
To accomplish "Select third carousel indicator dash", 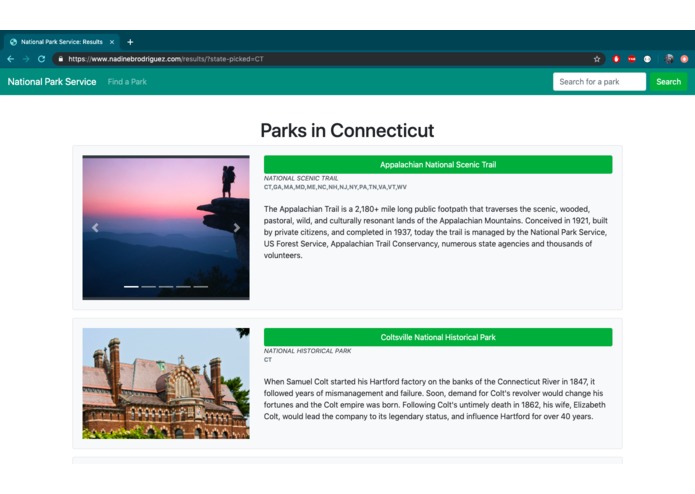I will 166,287.
